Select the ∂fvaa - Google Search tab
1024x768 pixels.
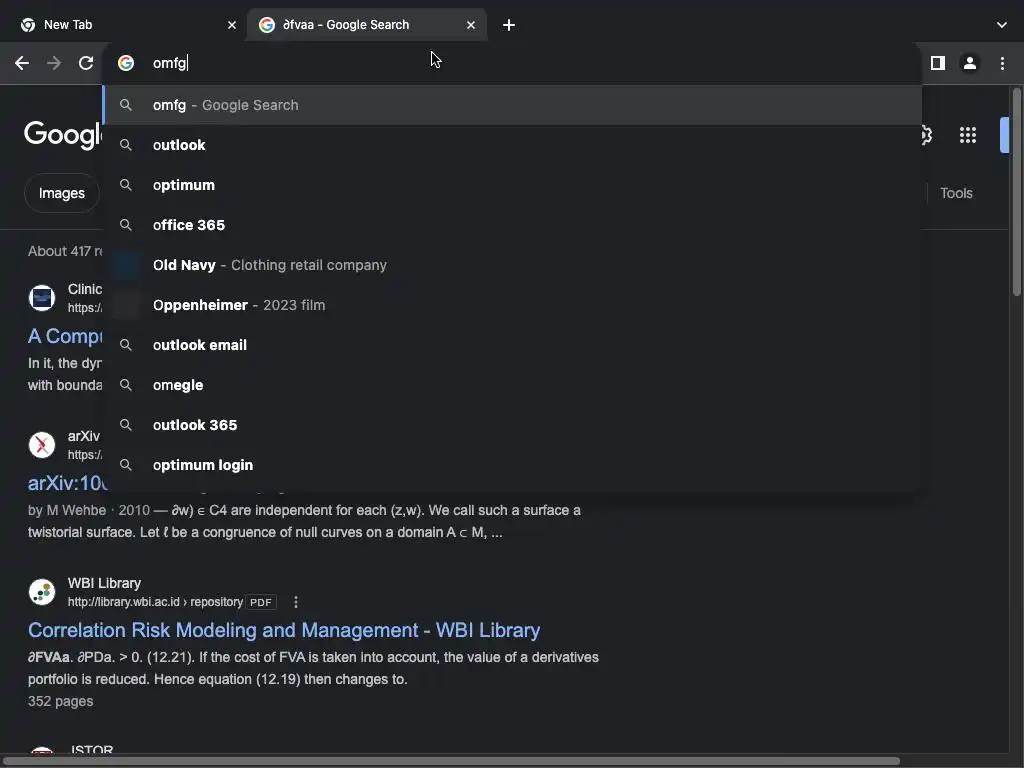[366, 25]
